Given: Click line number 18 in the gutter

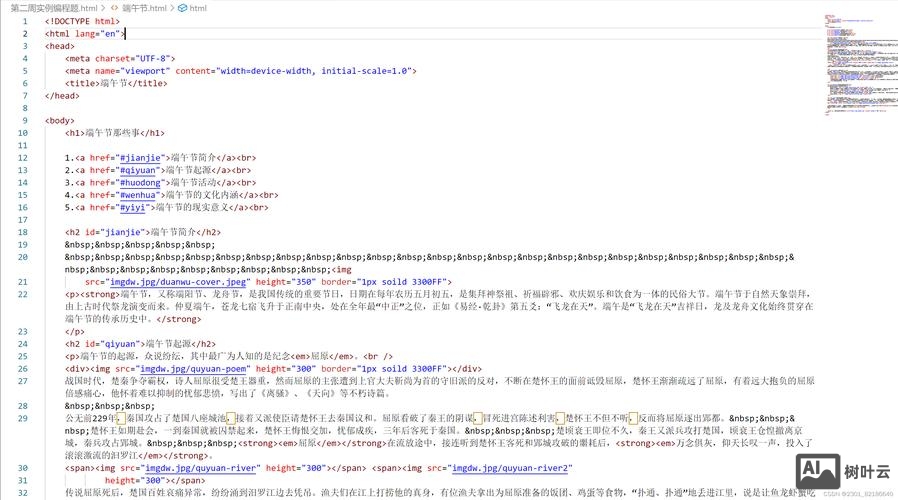Looking at the screenshot, I should 23,232.
